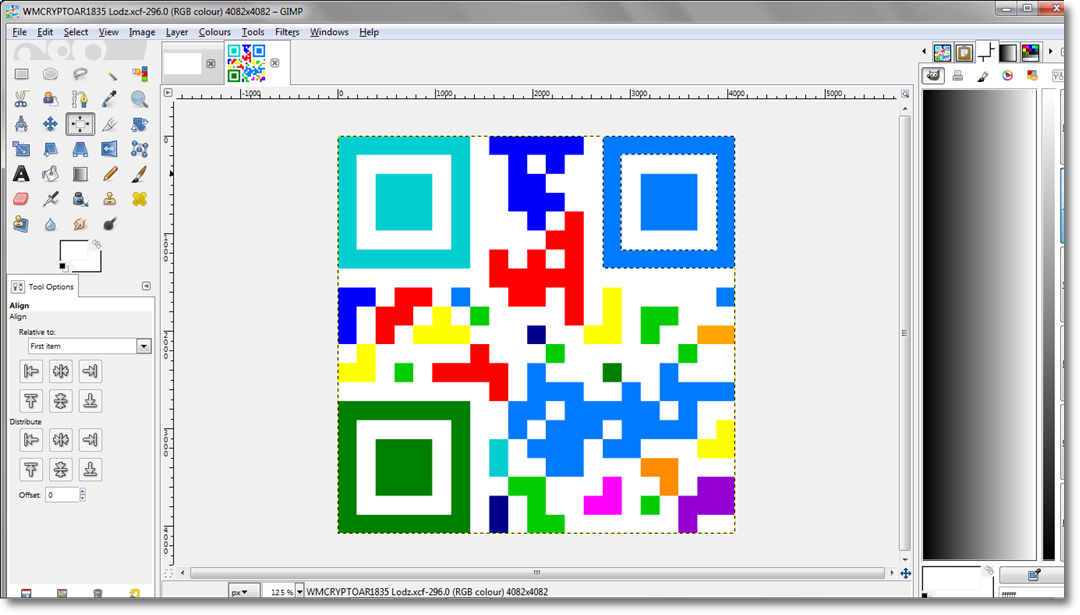
Task: Switch to GIMP Wilber colour selector
Action: click(933, 75)
